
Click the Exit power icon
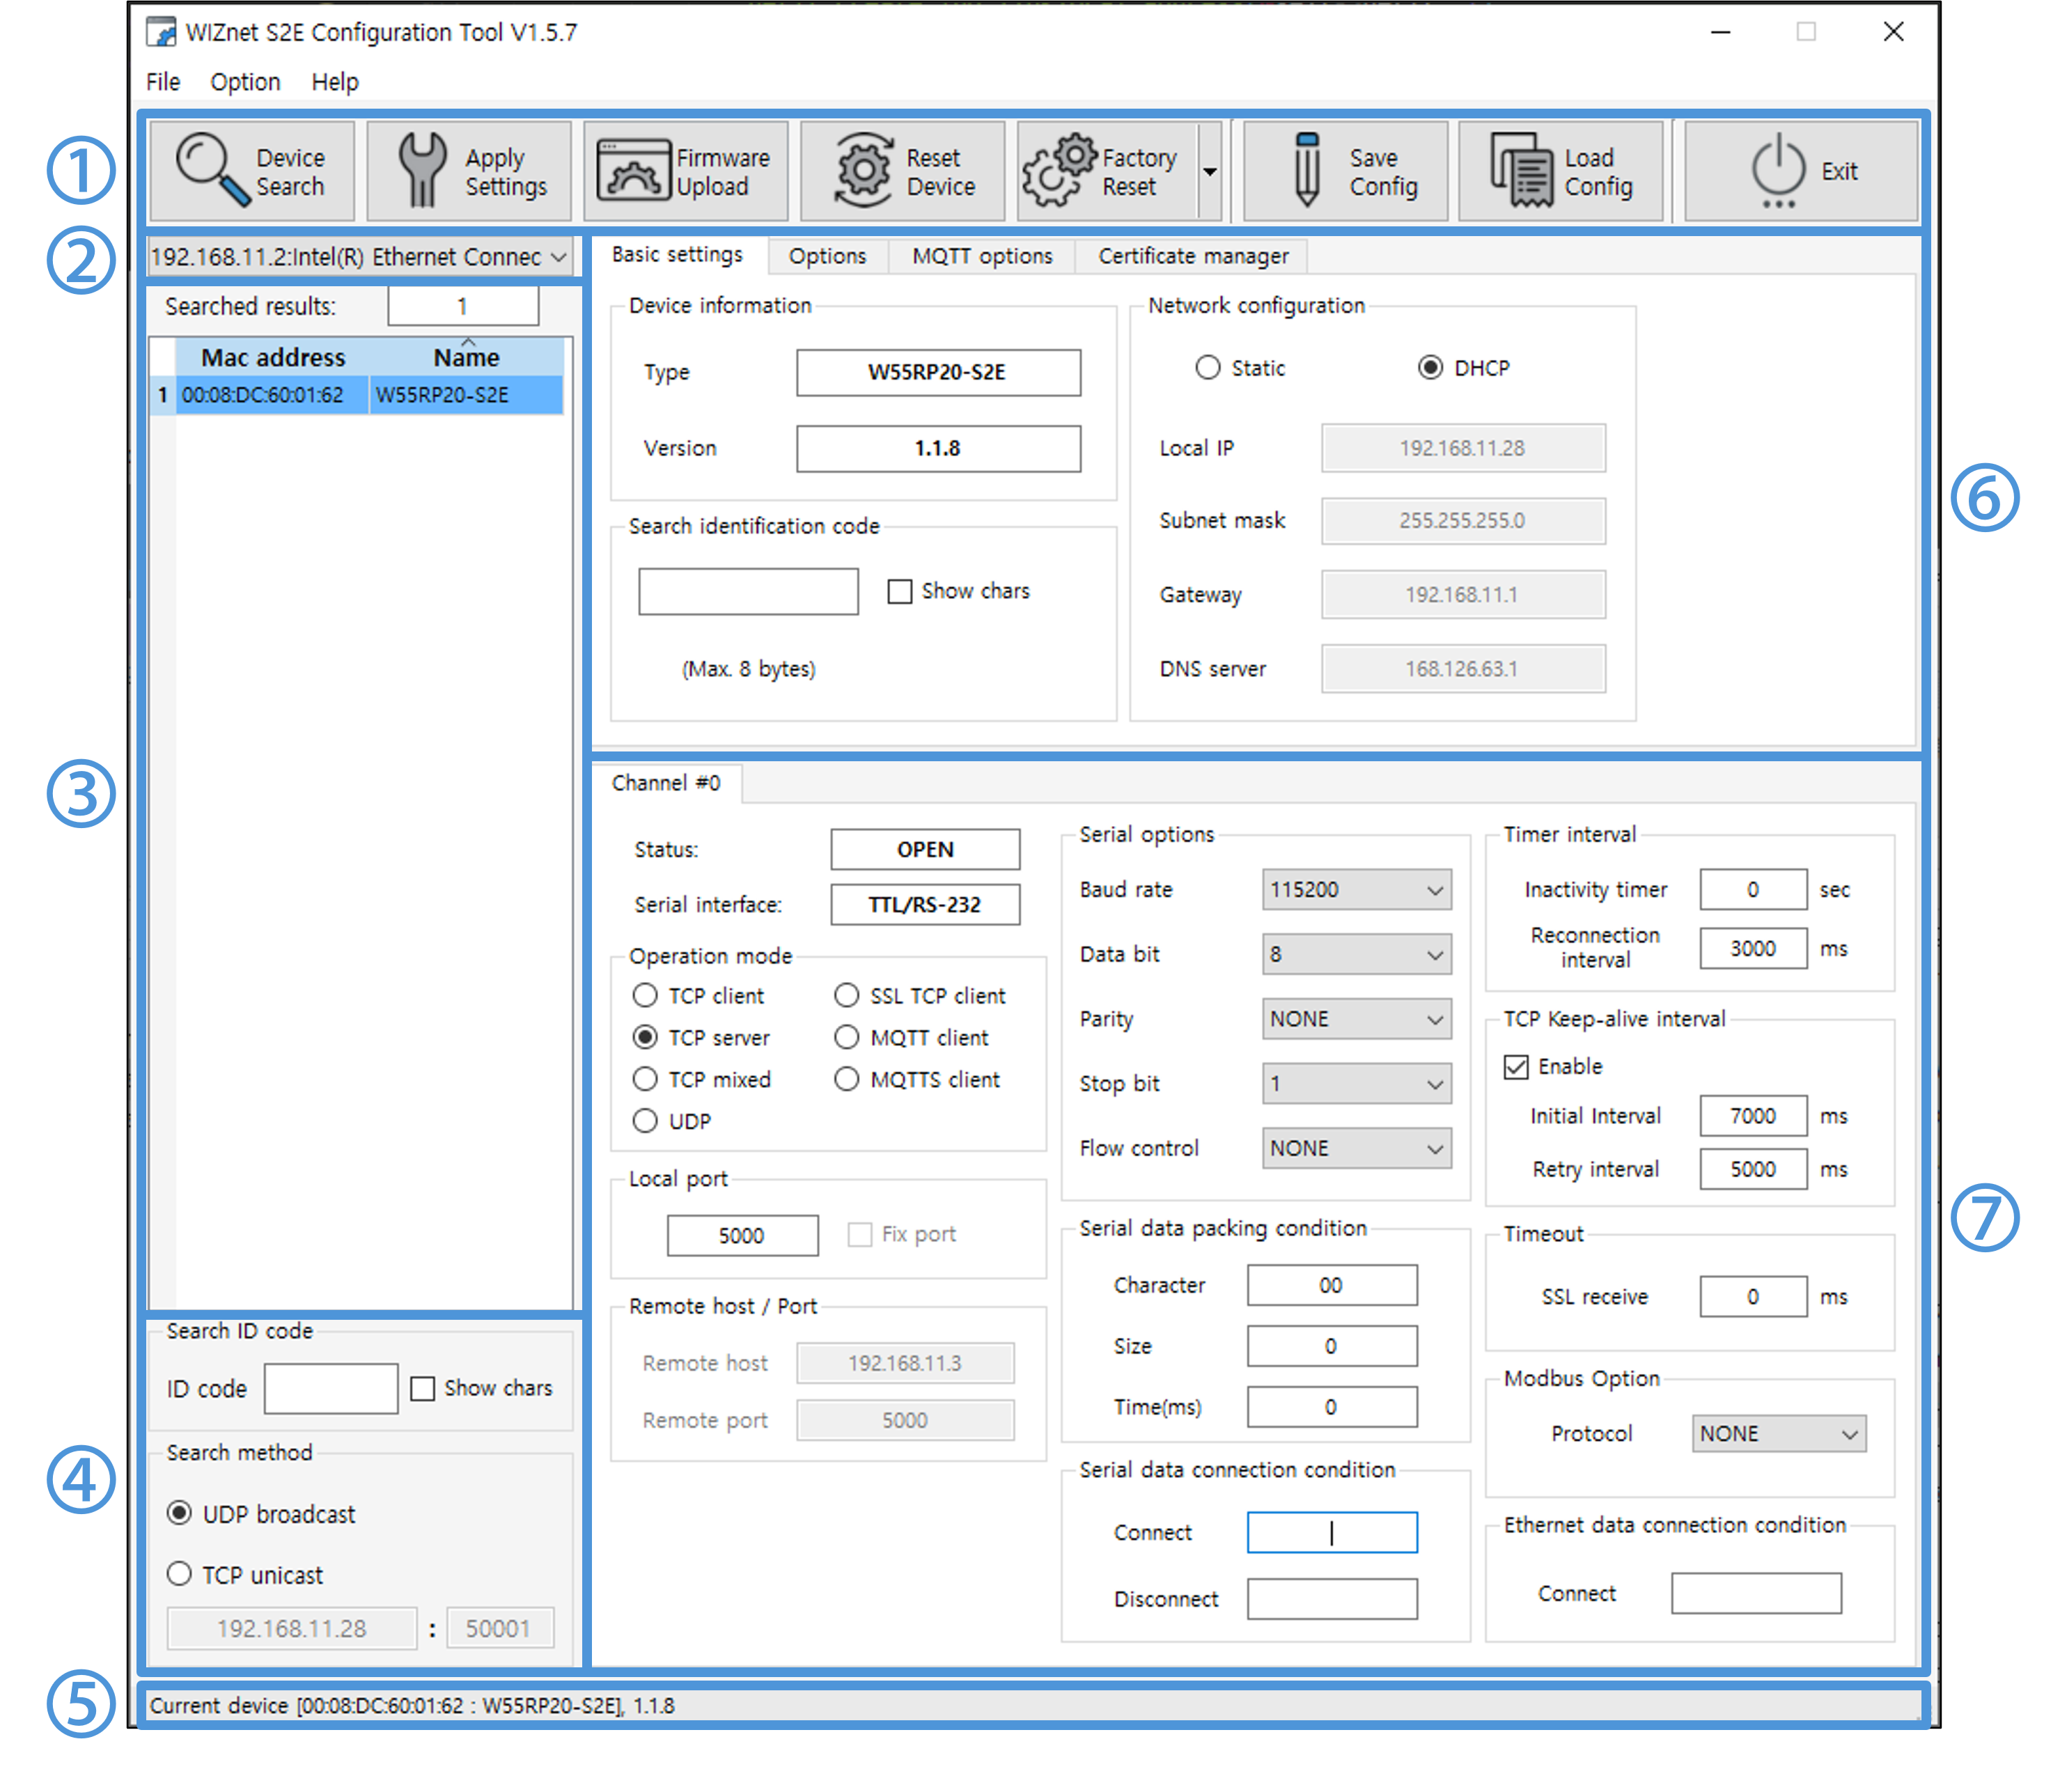click(1778, 170)
